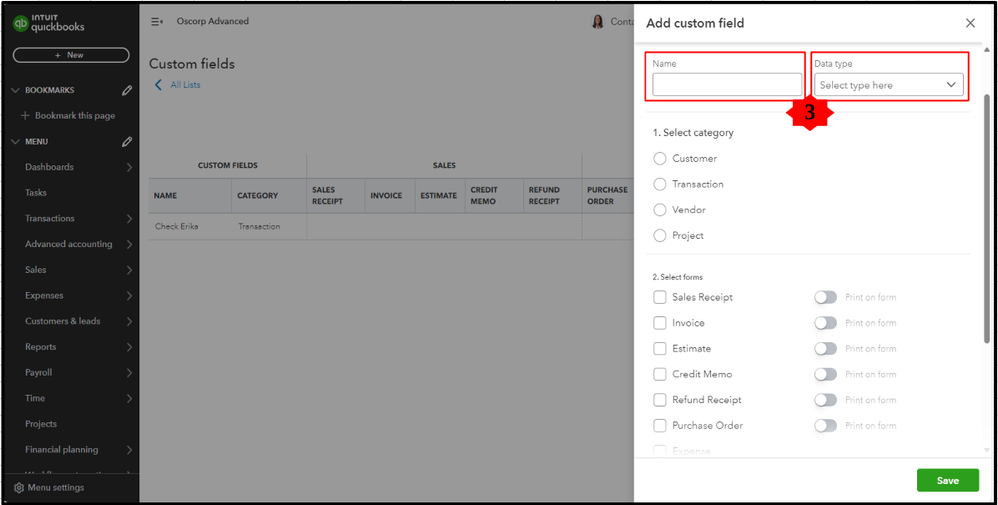Click the New button
This screenshot has width=998, height=505.
pyautogui.click(x=71, y=55)
